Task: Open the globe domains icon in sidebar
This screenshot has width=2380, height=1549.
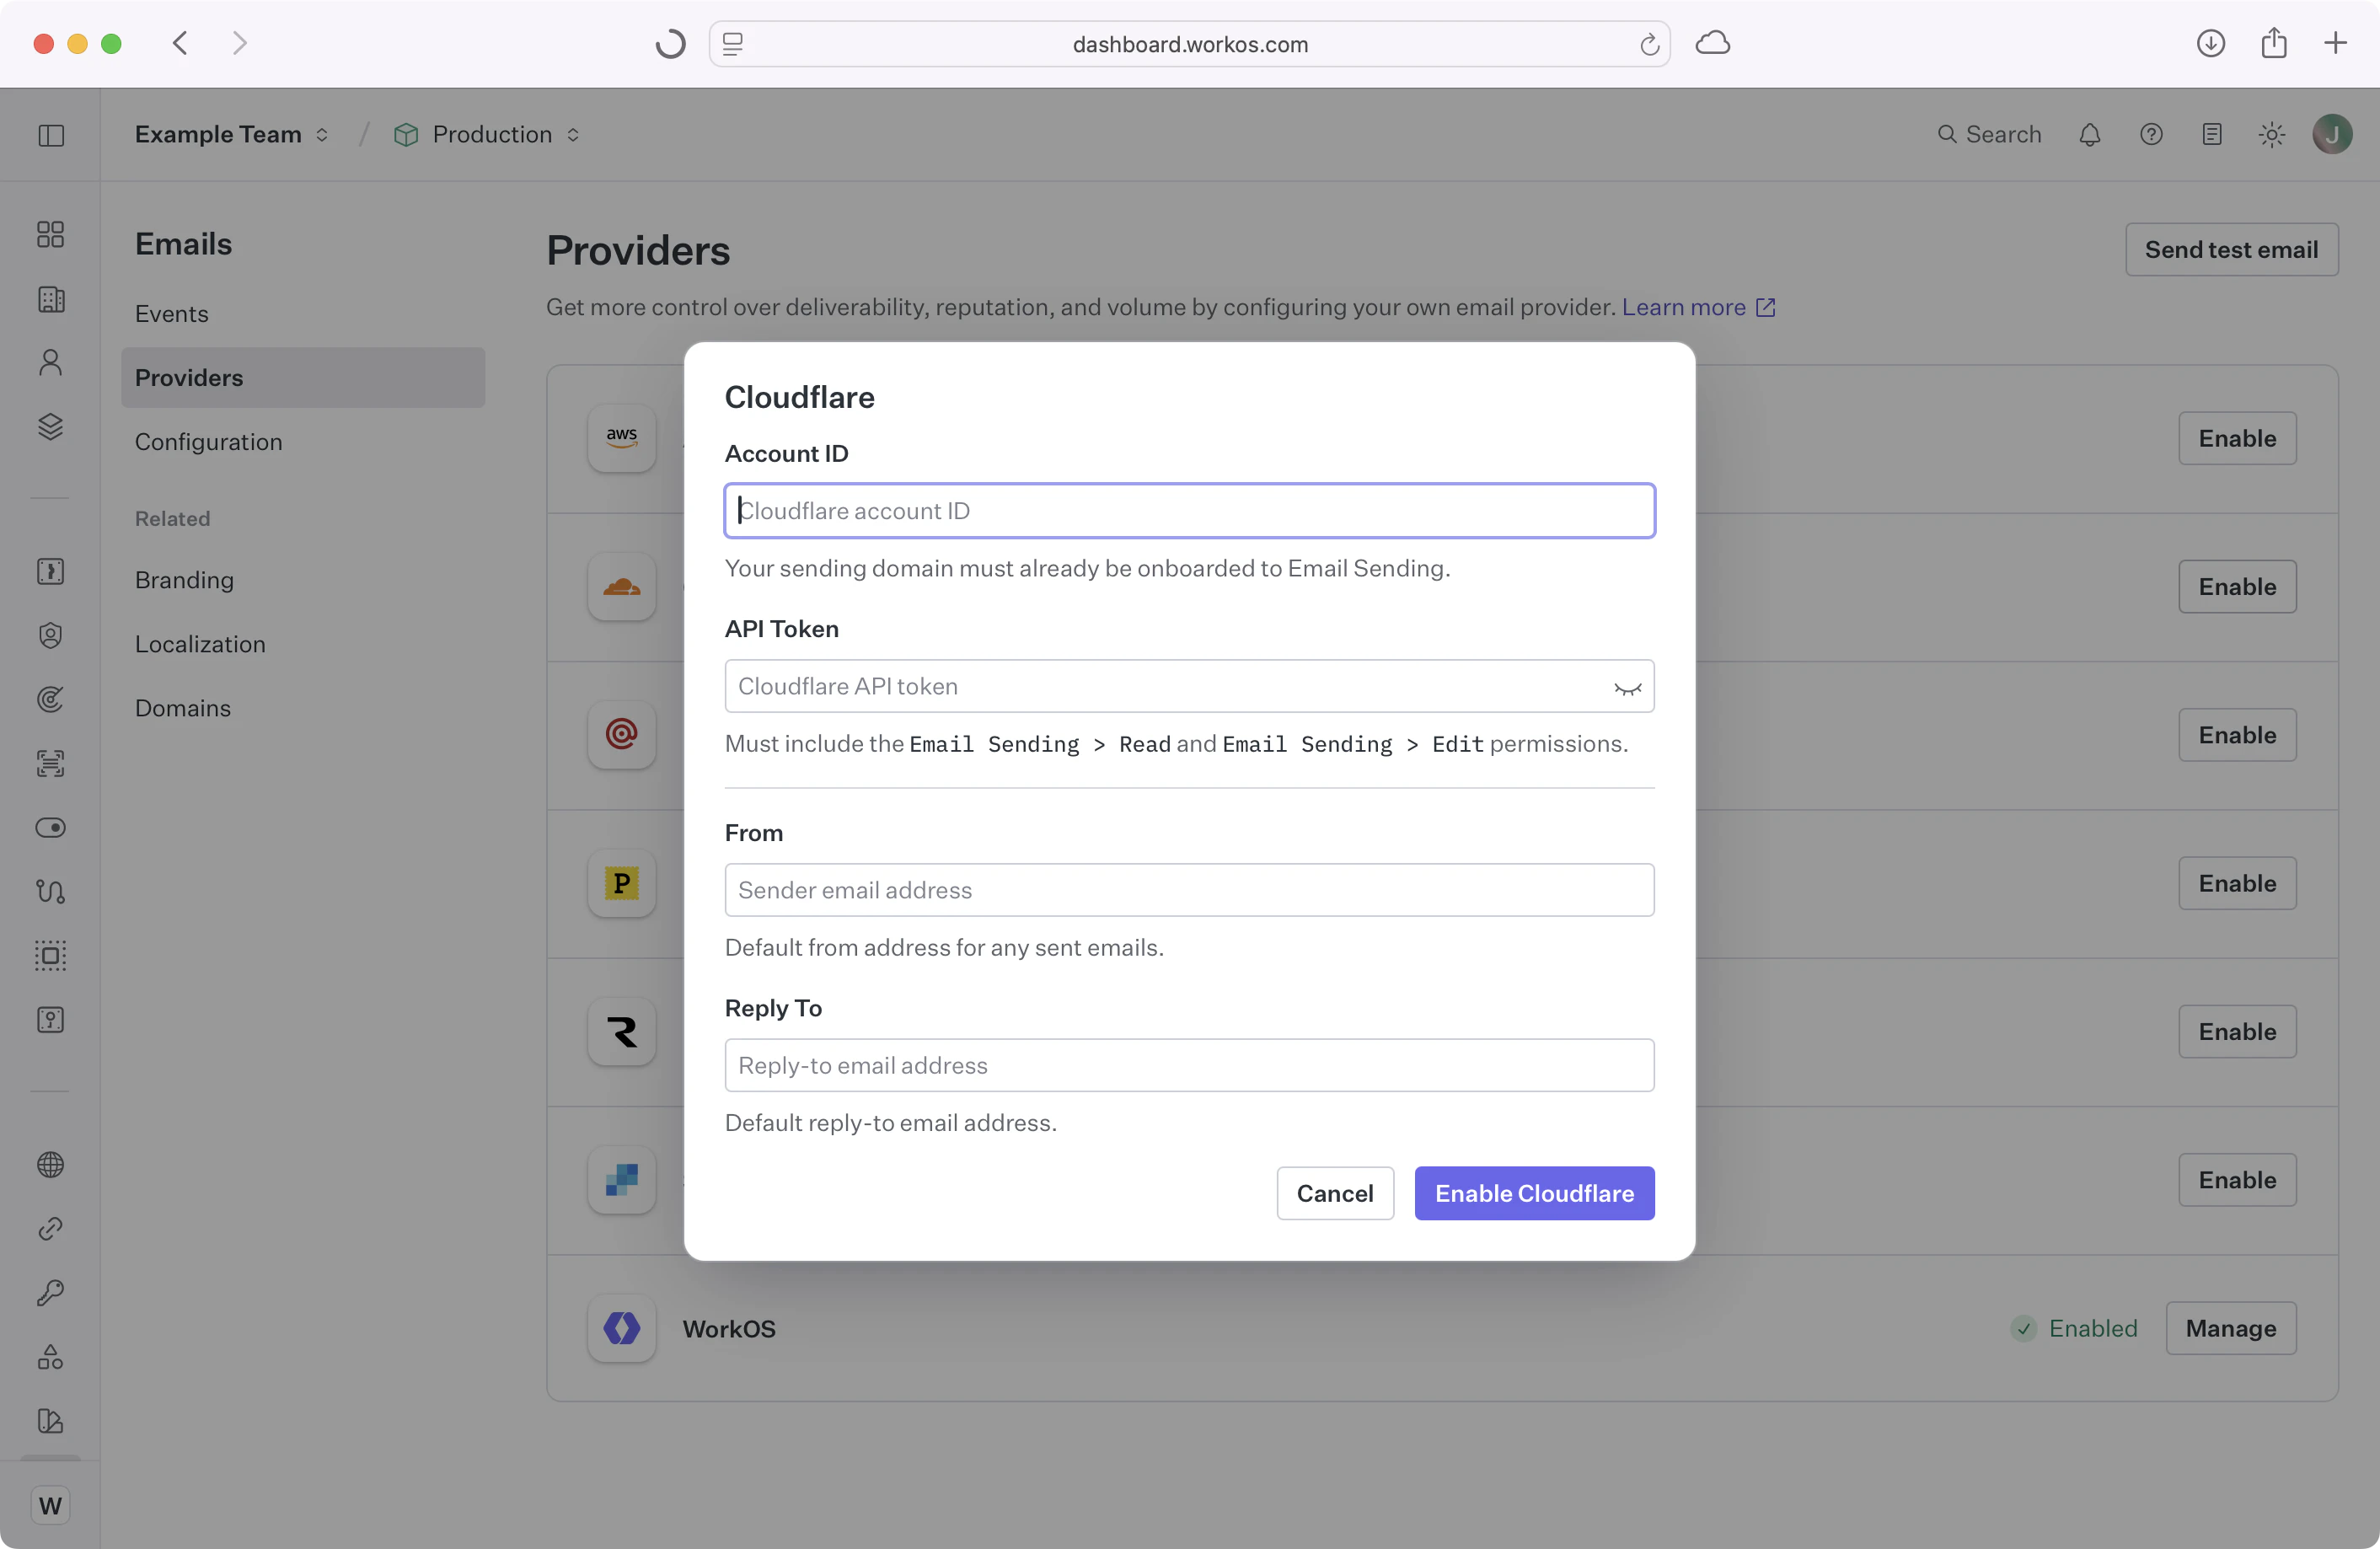Action: click(50, 1164)
